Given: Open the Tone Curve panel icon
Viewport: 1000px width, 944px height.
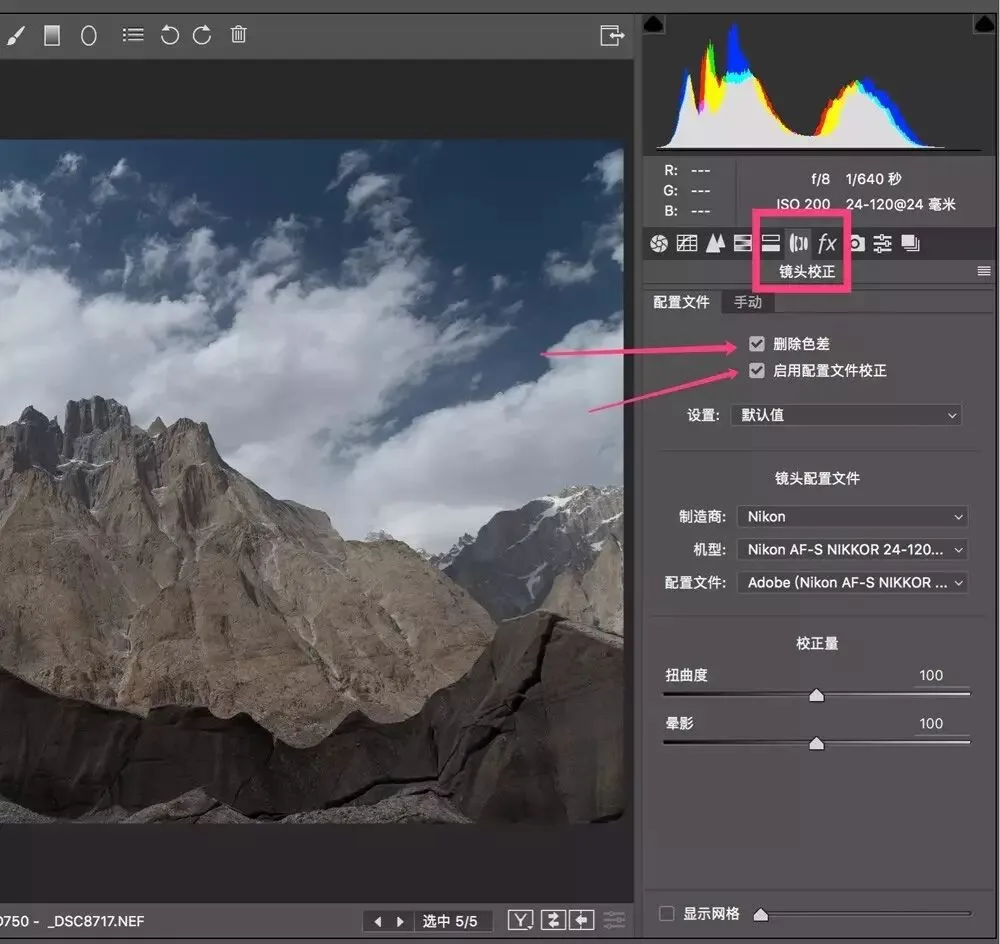Looking at the screenshot, I should coord(687,243).
